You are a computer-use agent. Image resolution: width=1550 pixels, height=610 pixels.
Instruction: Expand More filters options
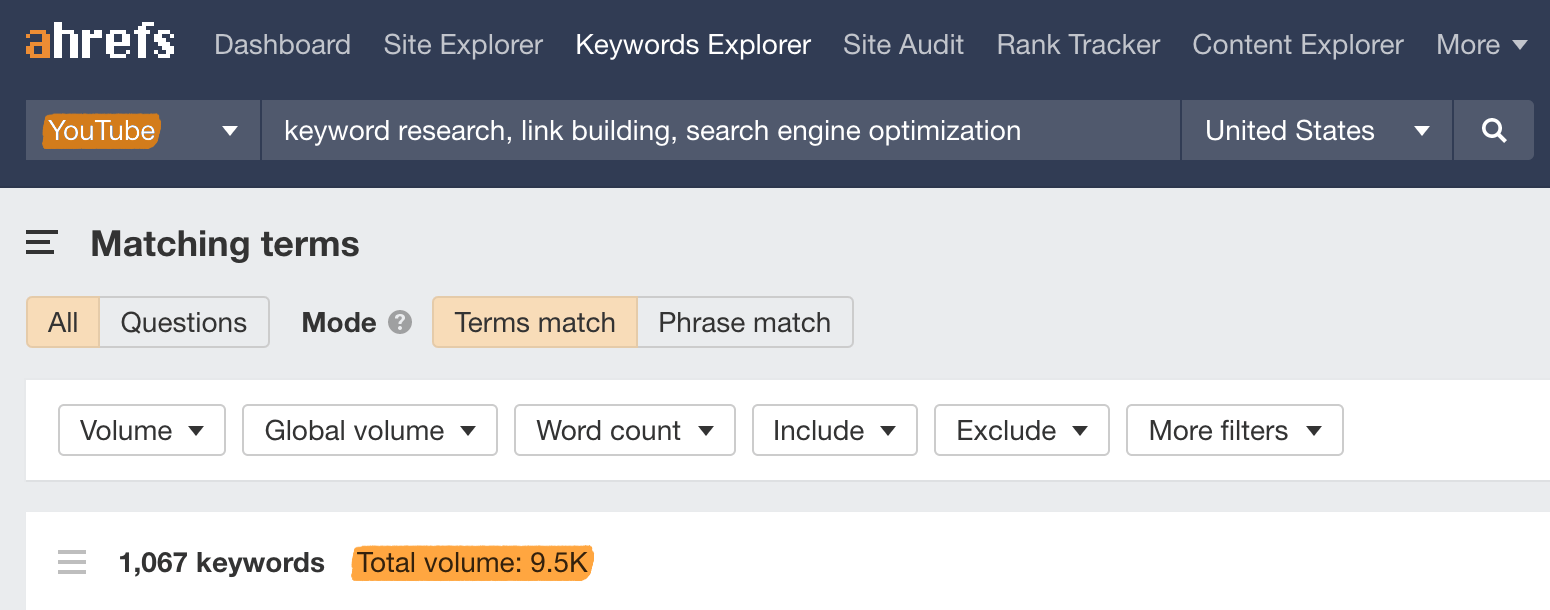tap(1234, 430)
